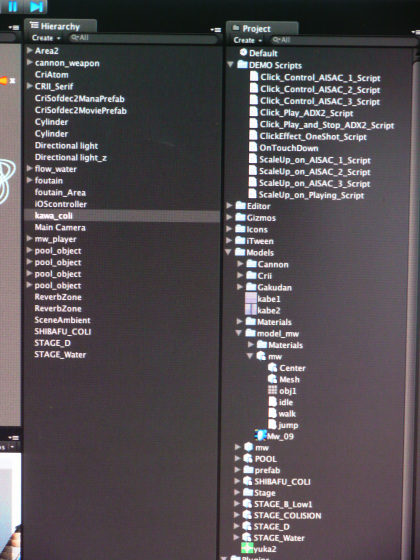
Task: Click the POOL prefab icon
Action: 248,458
